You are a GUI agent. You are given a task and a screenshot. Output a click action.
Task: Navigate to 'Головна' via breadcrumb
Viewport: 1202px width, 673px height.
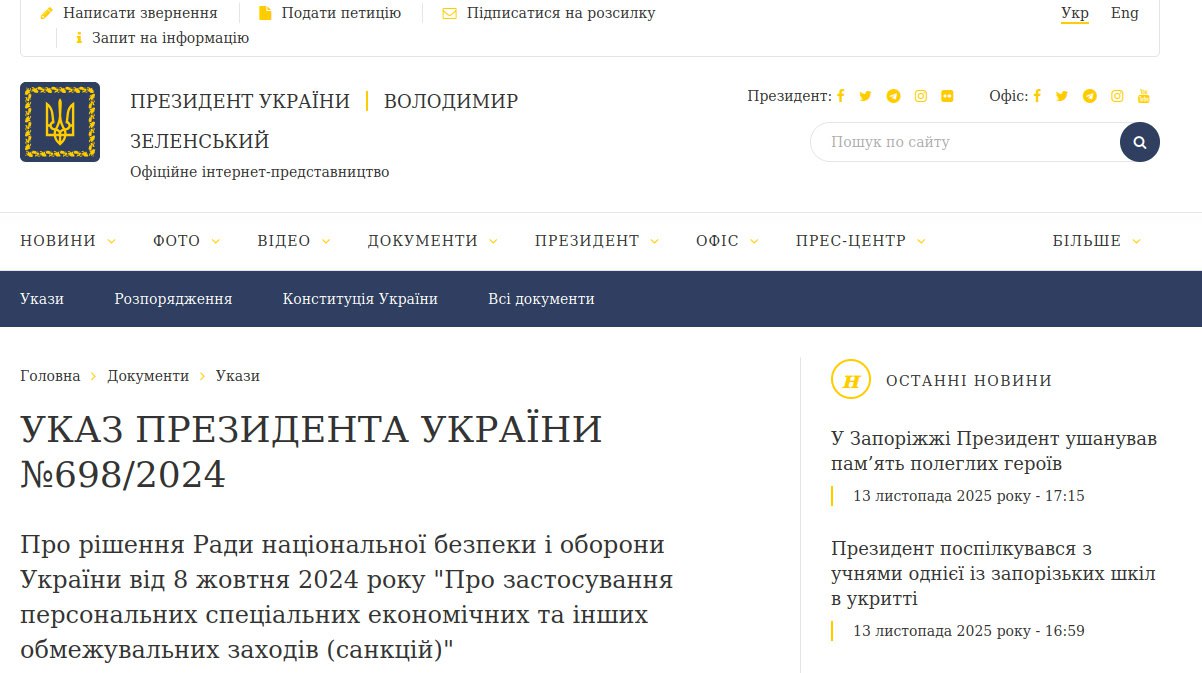(x=49, y=376)
